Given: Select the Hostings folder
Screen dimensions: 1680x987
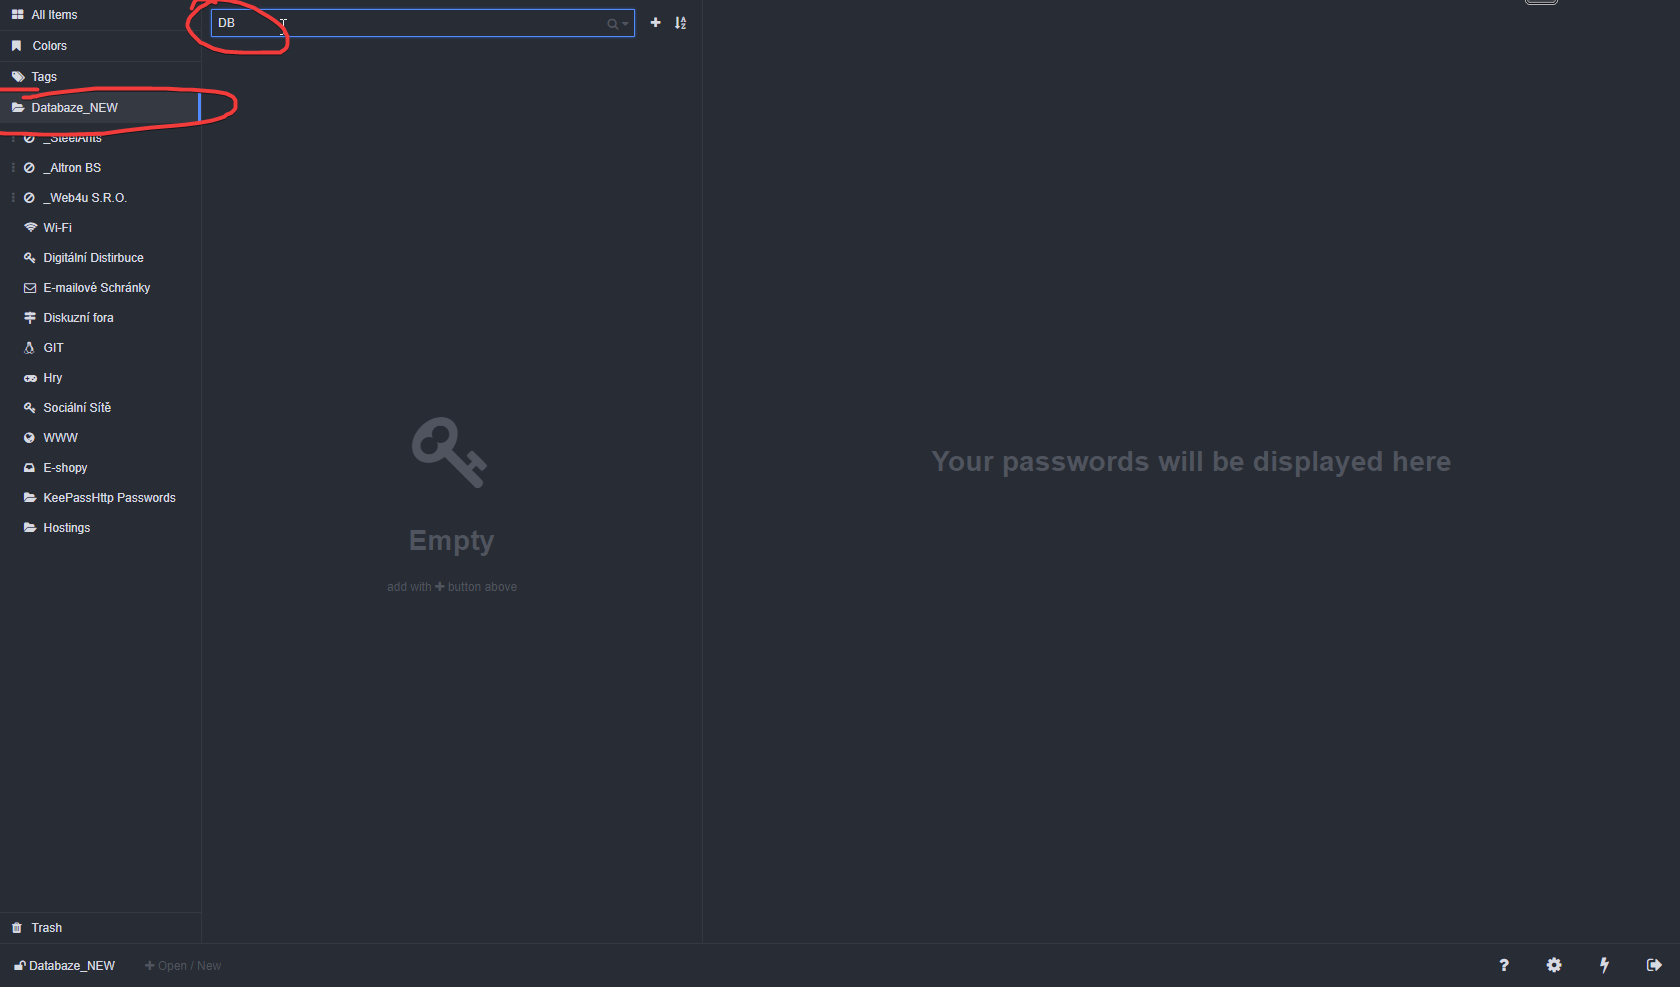Looking at the screenshot, I should pos(66,527).
